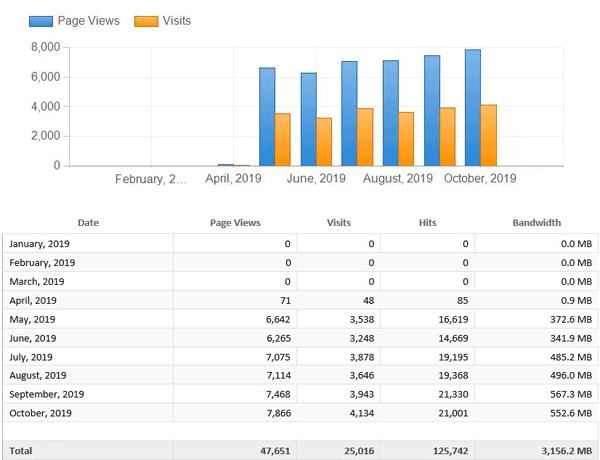Viewport: 600px width, 460px height.
Task: Click the orange Visits legend swatch
Action: (x=145, y=20)
